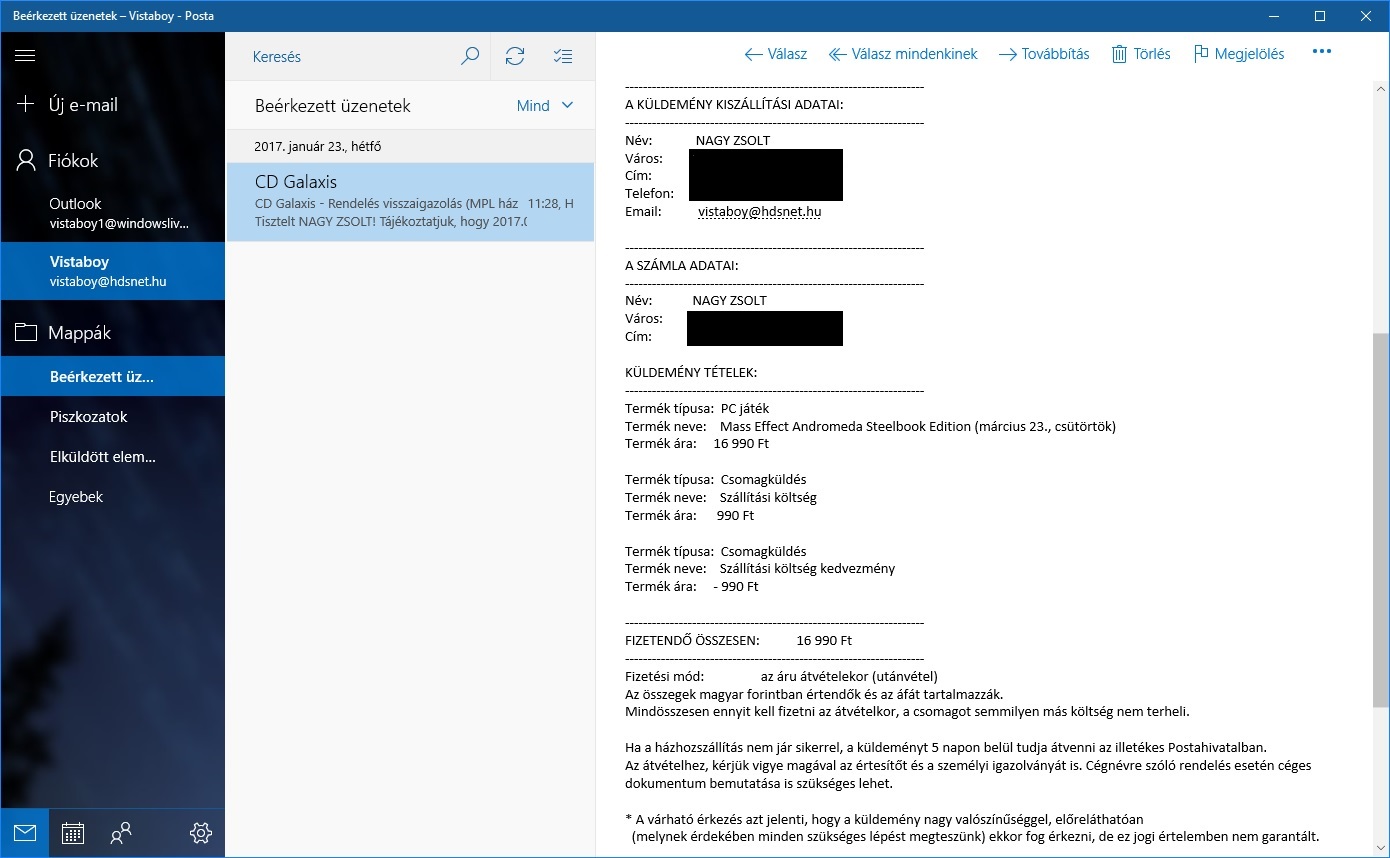Open the Egyebek folder list
The image size is (1390, 858).
click(x=112, y=497)
